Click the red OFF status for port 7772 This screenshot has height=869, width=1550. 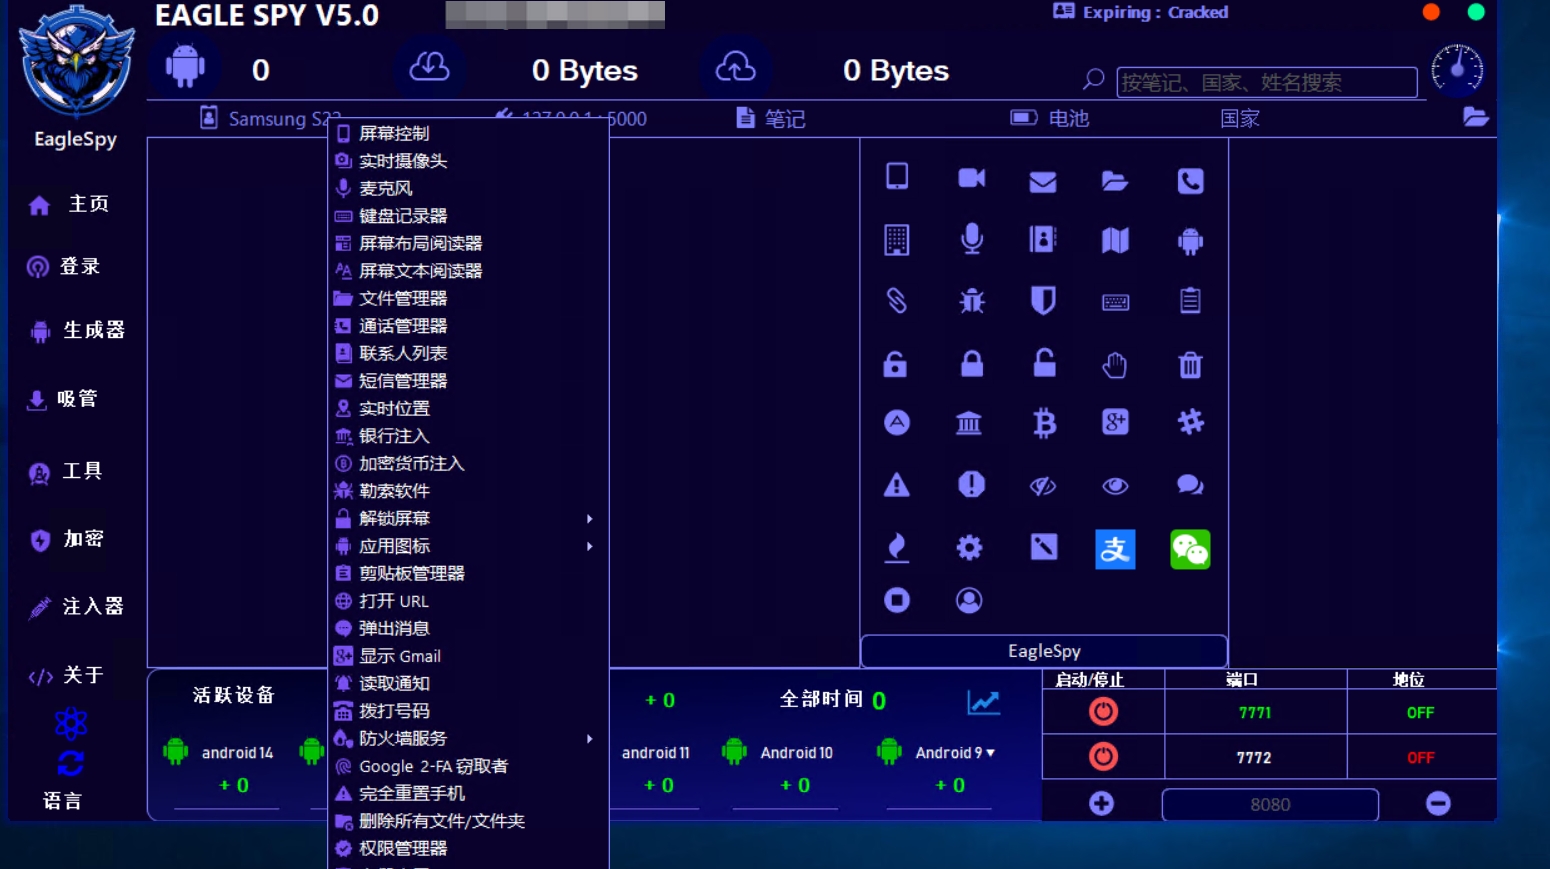tap(1420, 758)
